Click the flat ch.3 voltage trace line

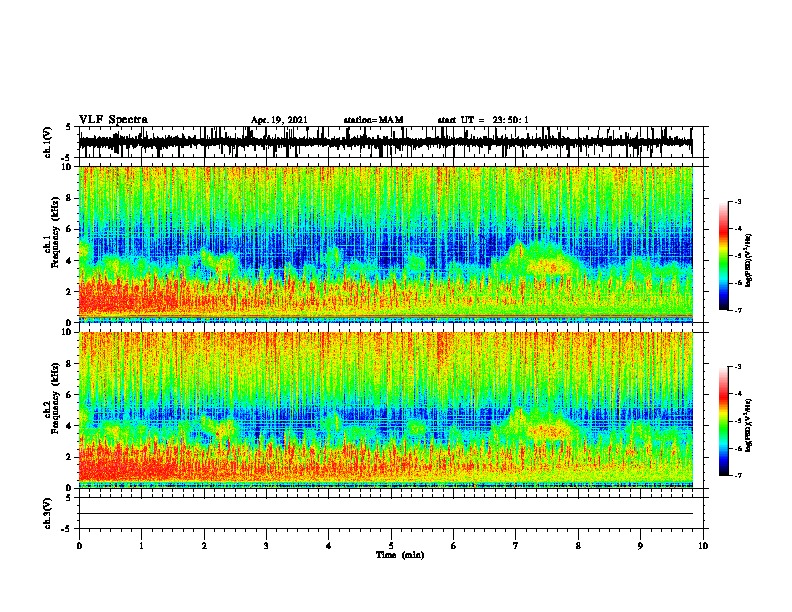click(x=385, y=514)
